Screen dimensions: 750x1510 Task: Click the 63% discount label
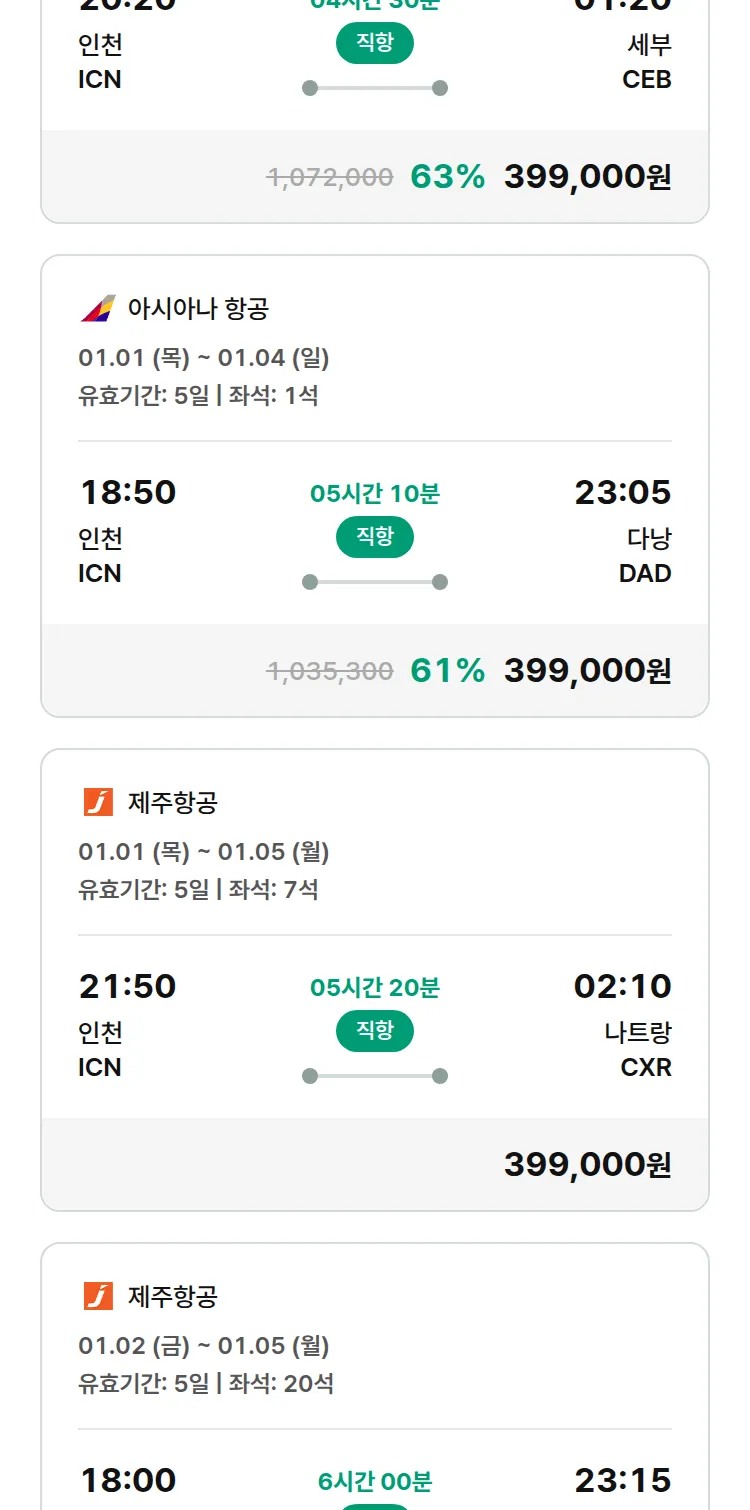point(447,177)
